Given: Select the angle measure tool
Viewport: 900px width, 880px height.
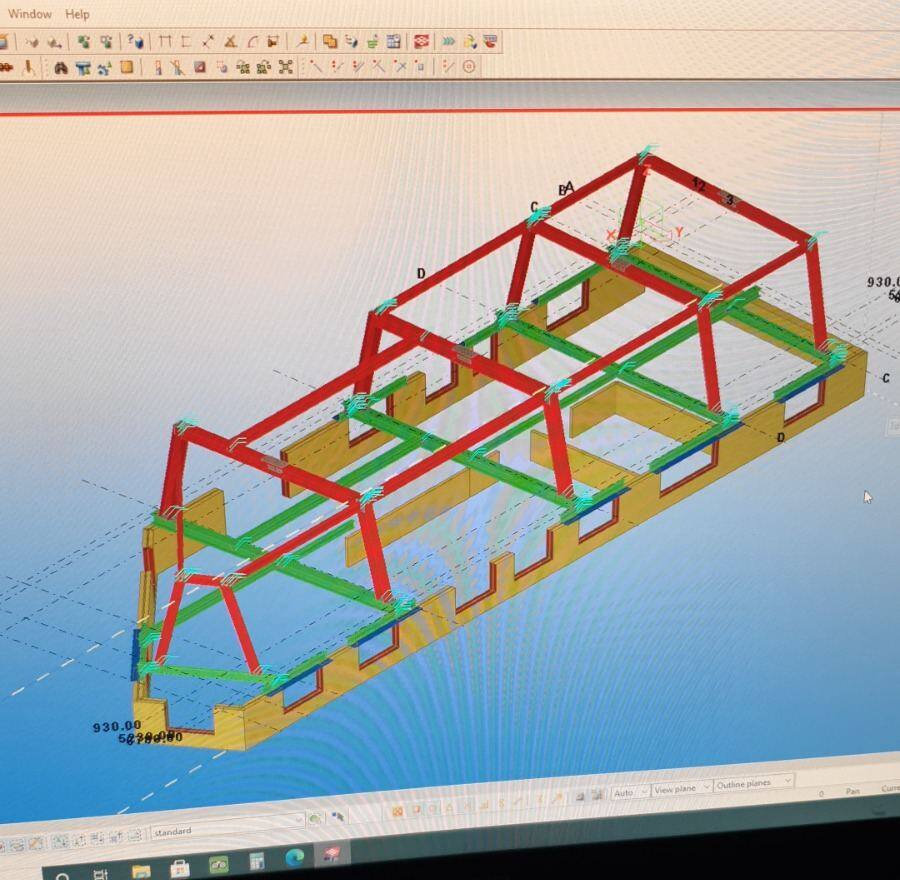Looking at the screenshot, I should [230, 41].
